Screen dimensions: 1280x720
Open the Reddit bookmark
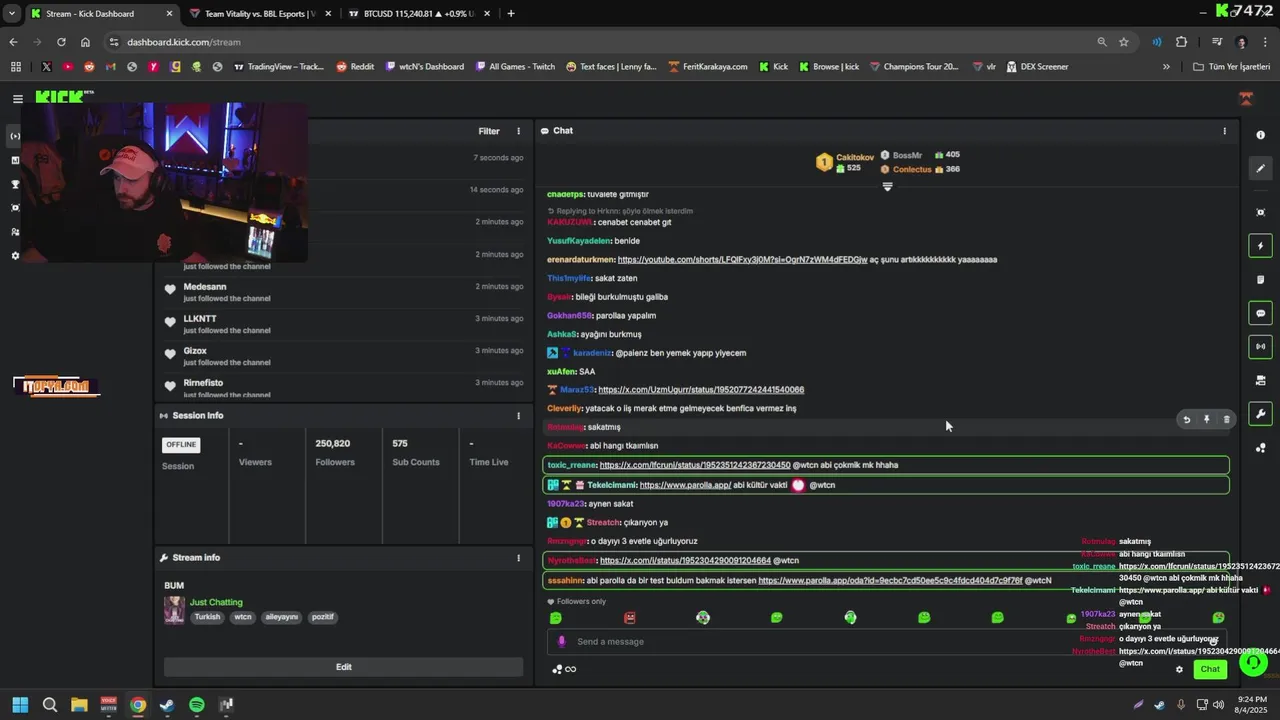(x=355, y=67)
